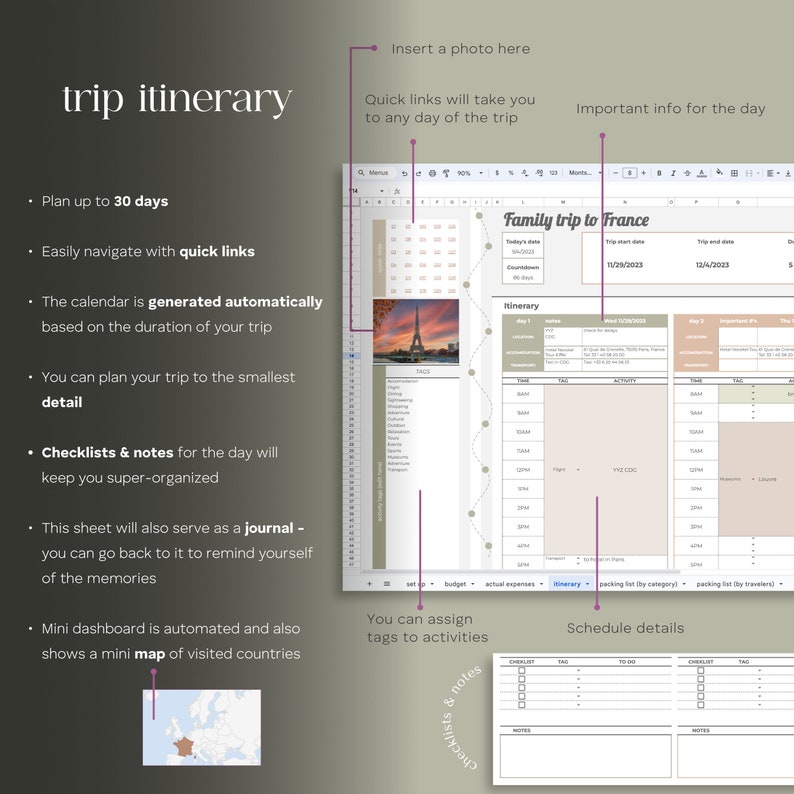Tick first checkbox in left checklist
The width and height of the screenshot is (794, 794).
(522, 670)
